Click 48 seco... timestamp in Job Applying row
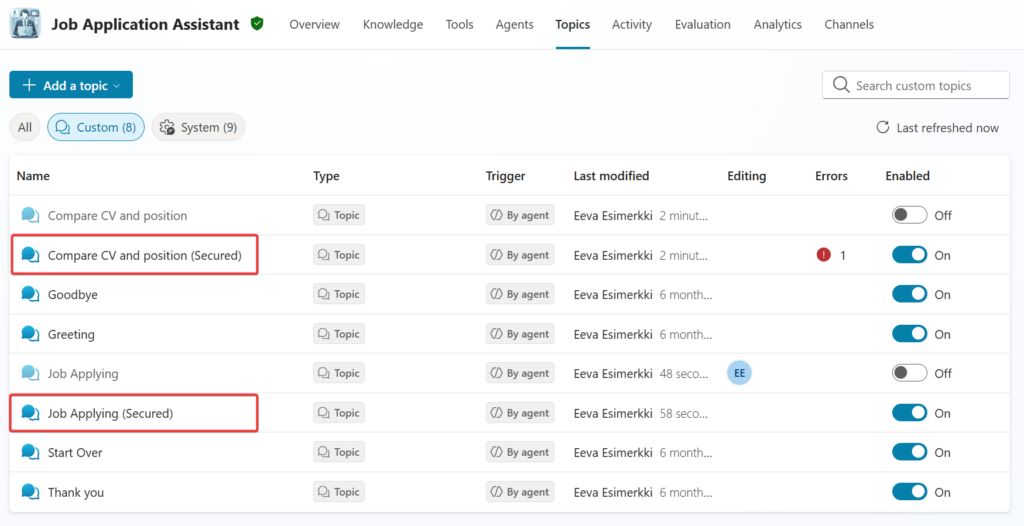Image resolution: width=1024 pixels, height=526 pixels. point(684,374)
